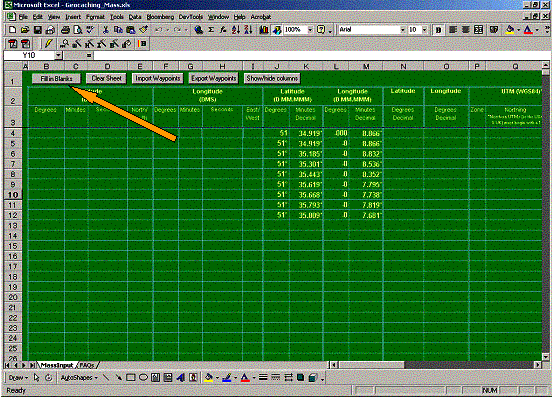Open the Font Color dropdown arrow in formatting toolbar

pyautogui.click(x=537, y=30)
